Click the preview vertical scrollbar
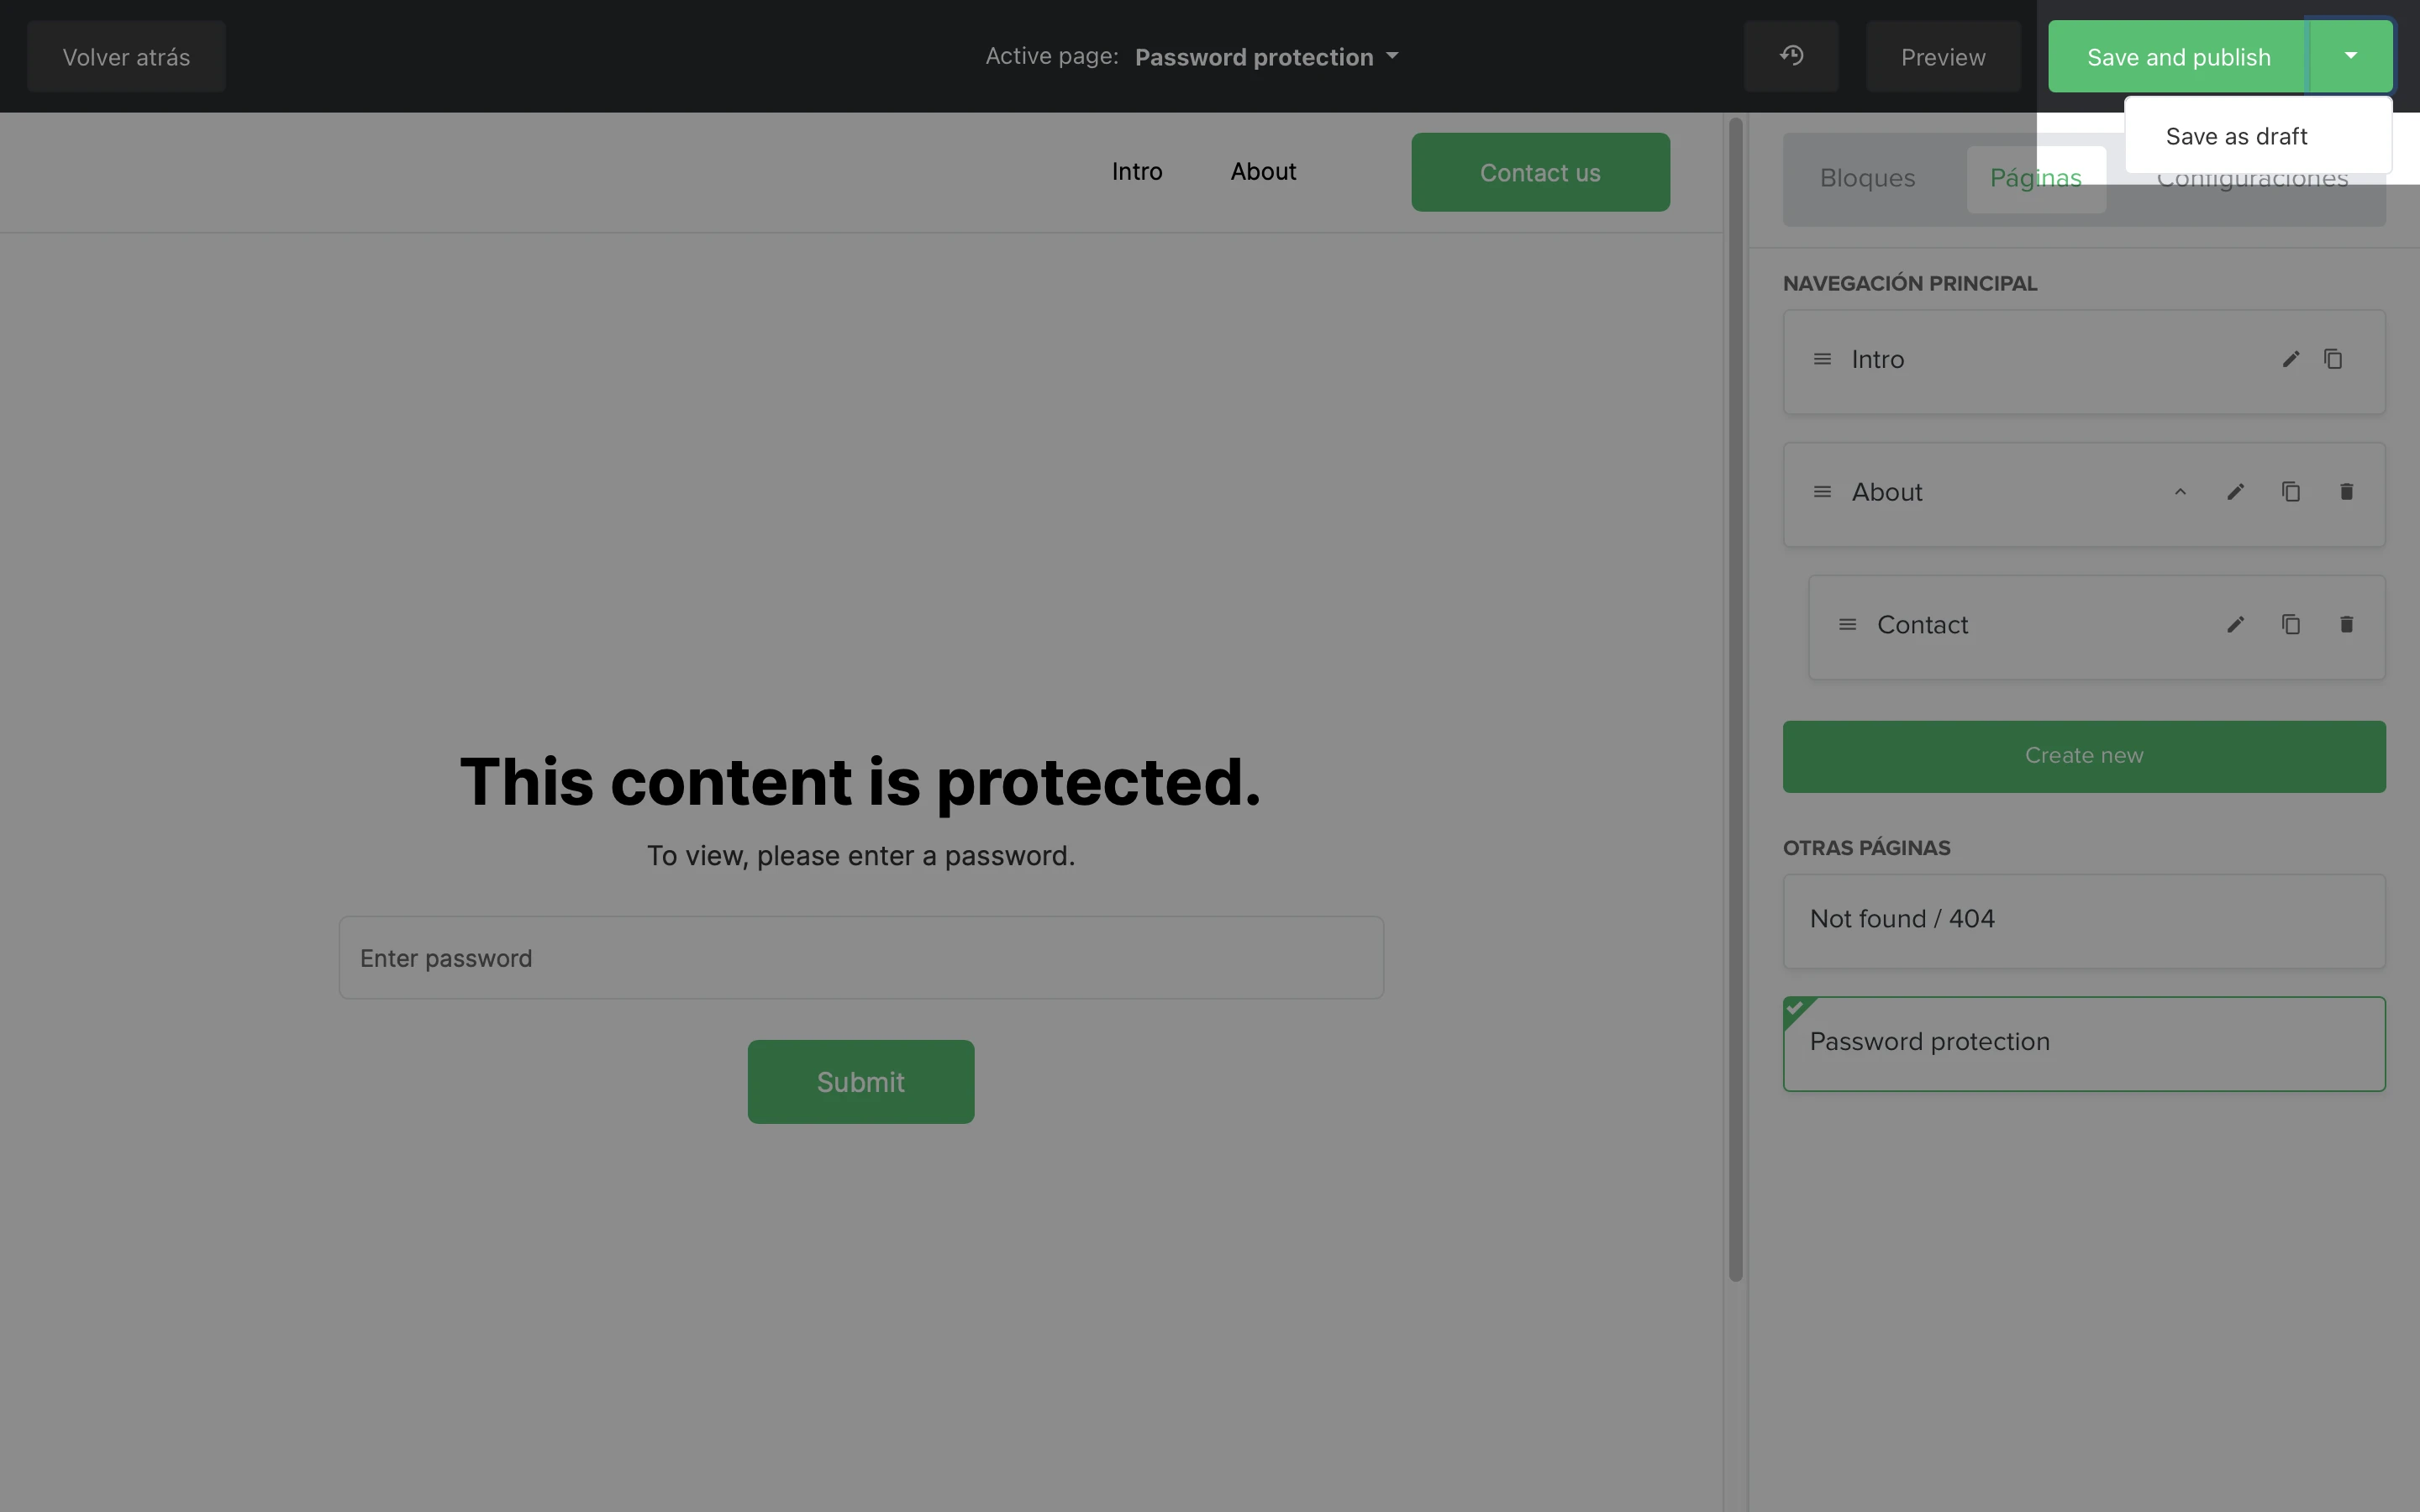This screenshot has width=2420, height=1512. [x=1736, y=699]
